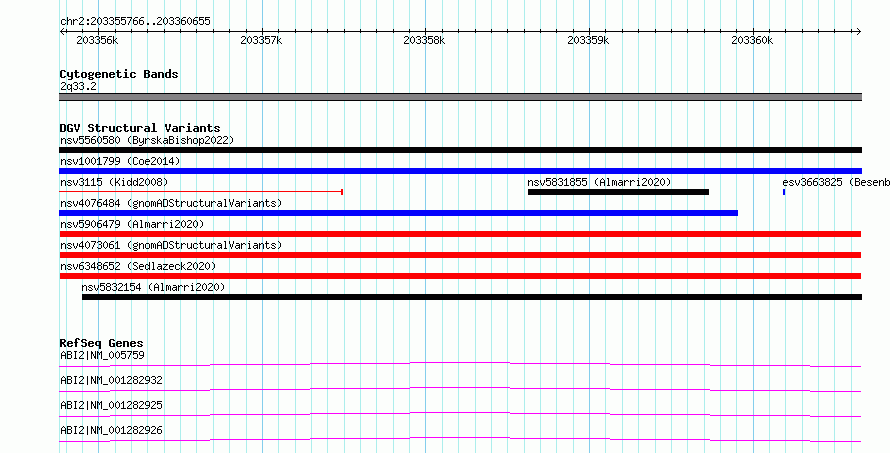This screenshot has width=890, height=453.
Task: Select the ABI2 NM_001282926 magenta transcript line
Action: pyautogui.click(x=460, y=439)
